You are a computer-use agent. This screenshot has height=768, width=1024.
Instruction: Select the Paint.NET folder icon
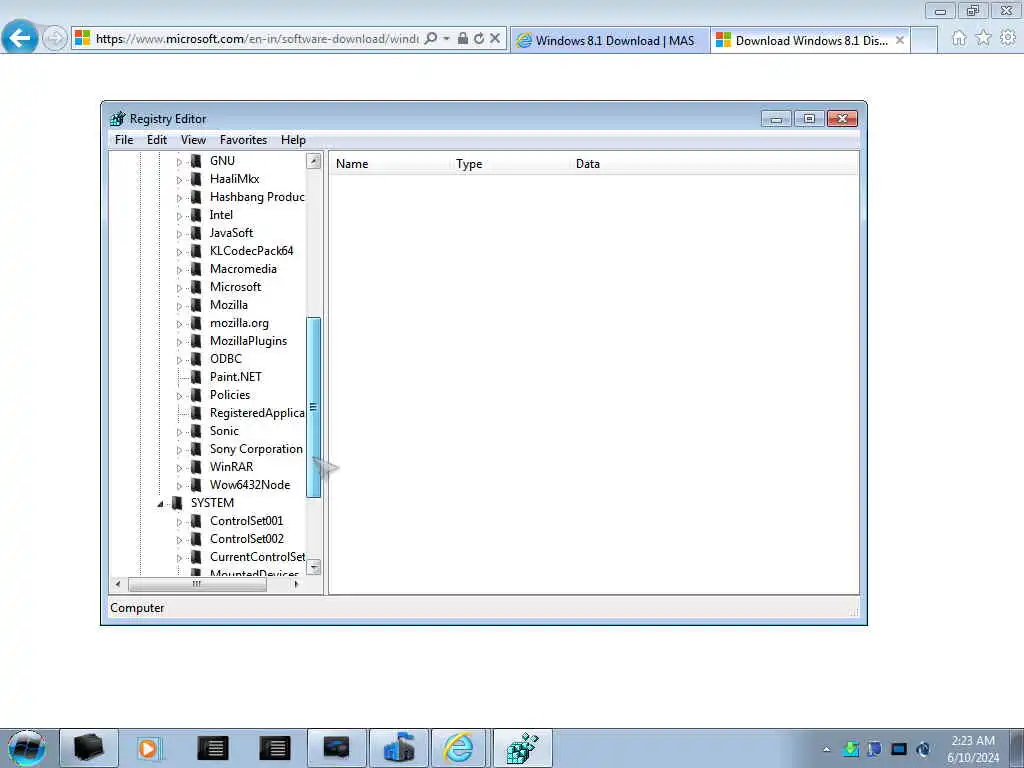coord(196,377)
